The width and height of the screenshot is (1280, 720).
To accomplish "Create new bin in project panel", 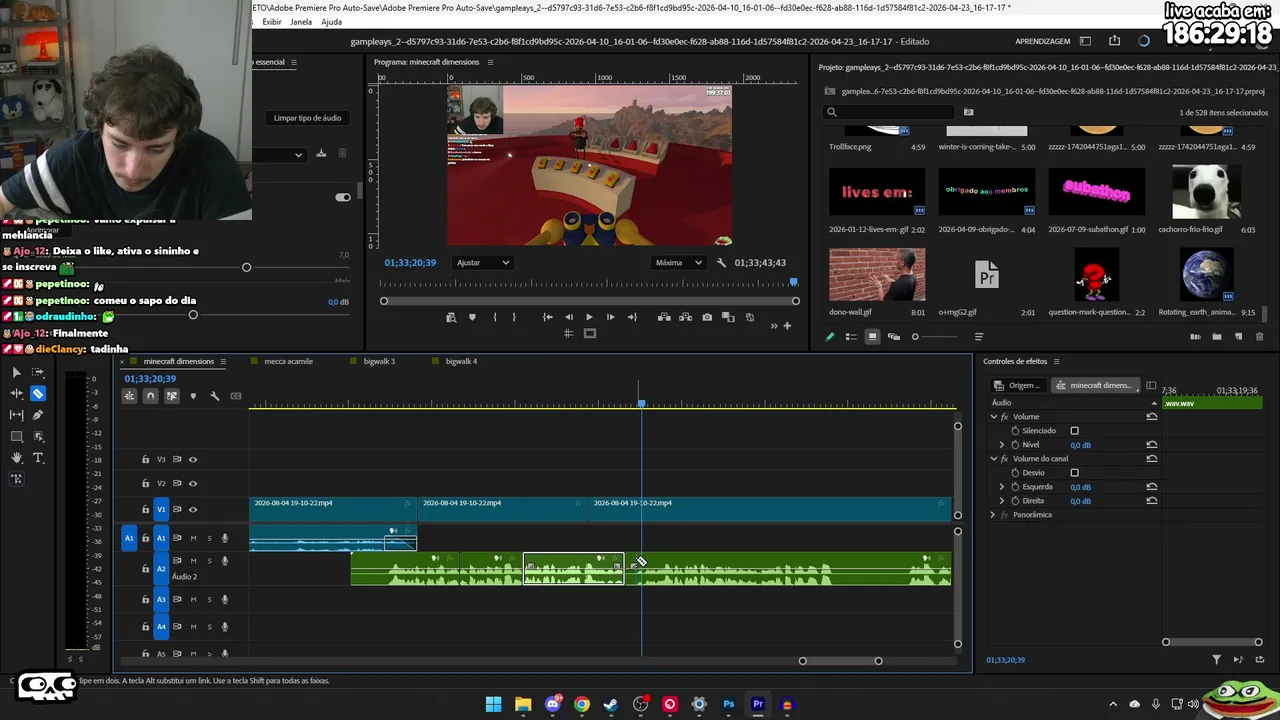I will (x=1217, y=337).
